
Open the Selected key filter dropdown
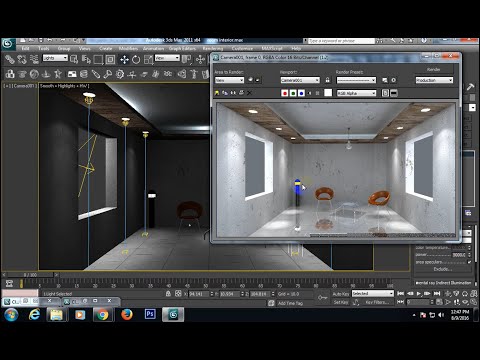[x=373, y=293]
